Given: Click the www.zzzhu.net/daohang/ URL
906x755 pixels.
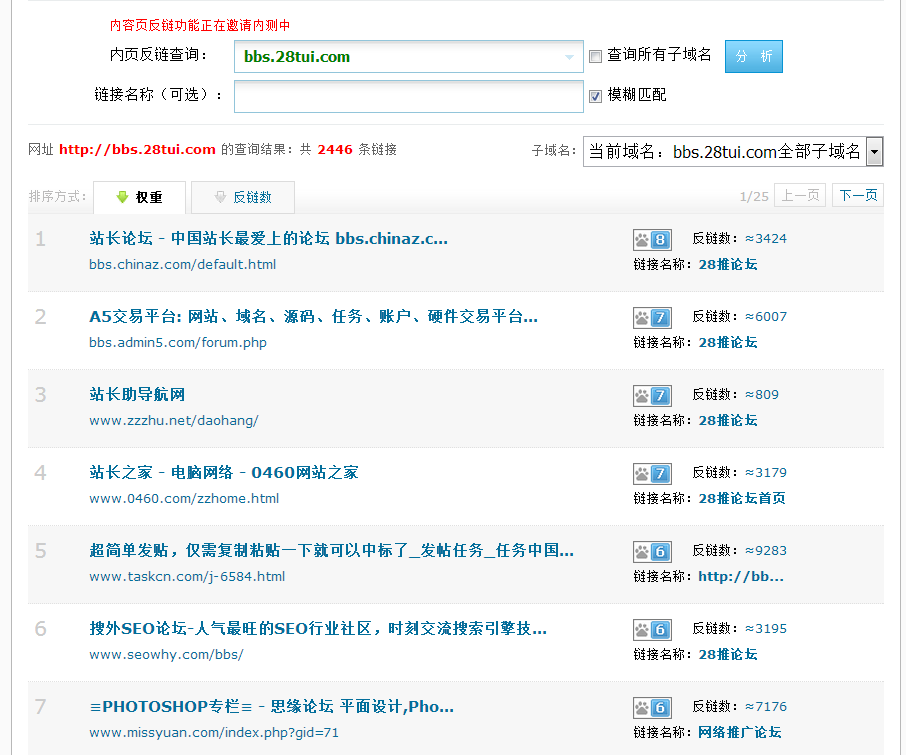Looking at the screenshot, I should 173,421.
